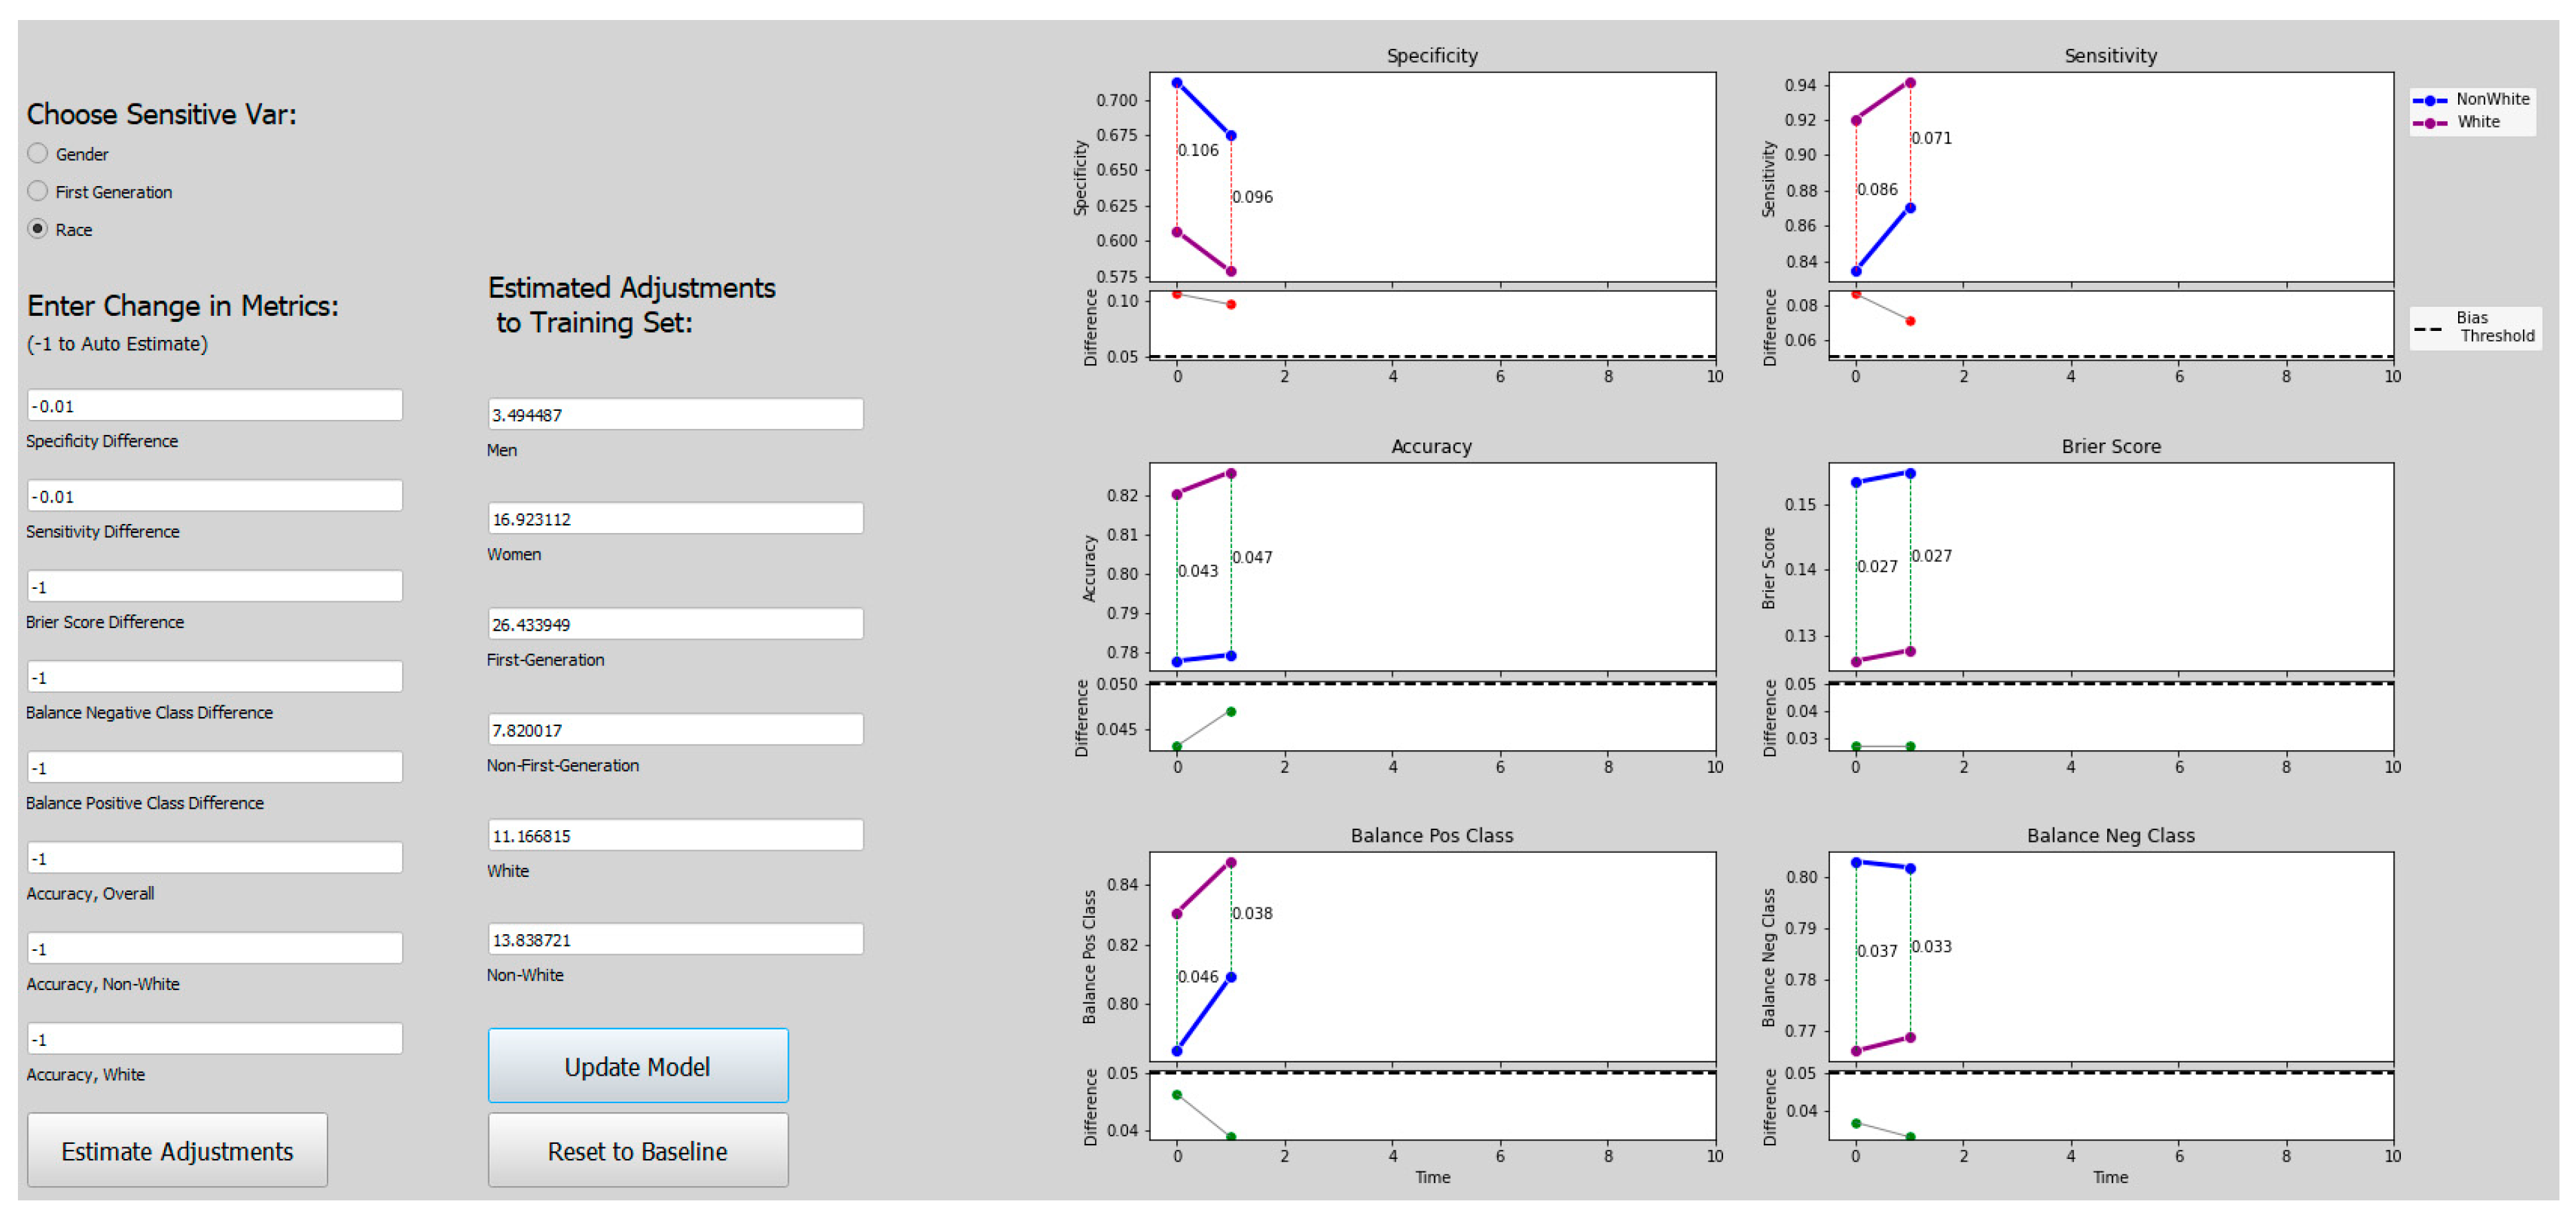Click the Brier Score Difference field
Viewport: 2576px width, 1219px height.
tap(214, 586)
